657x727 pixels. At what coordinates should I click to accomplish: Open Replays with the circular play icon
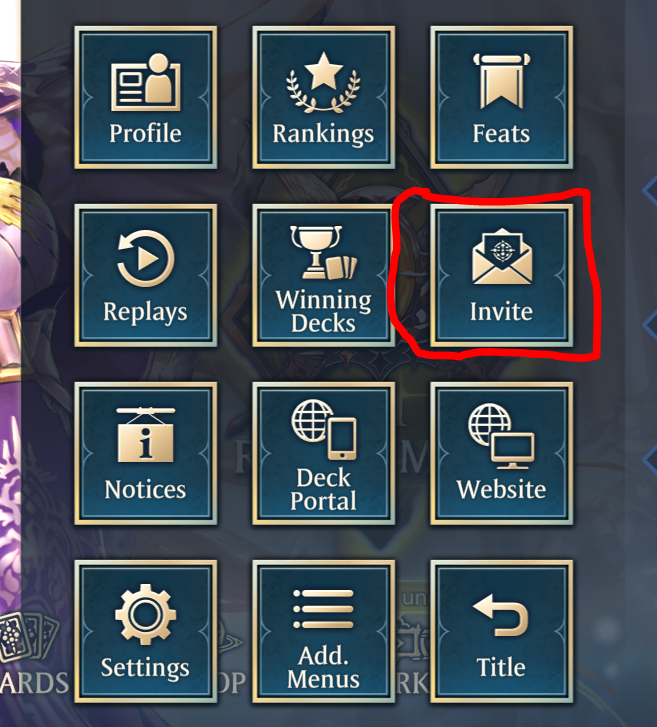[x=146, y=275]
